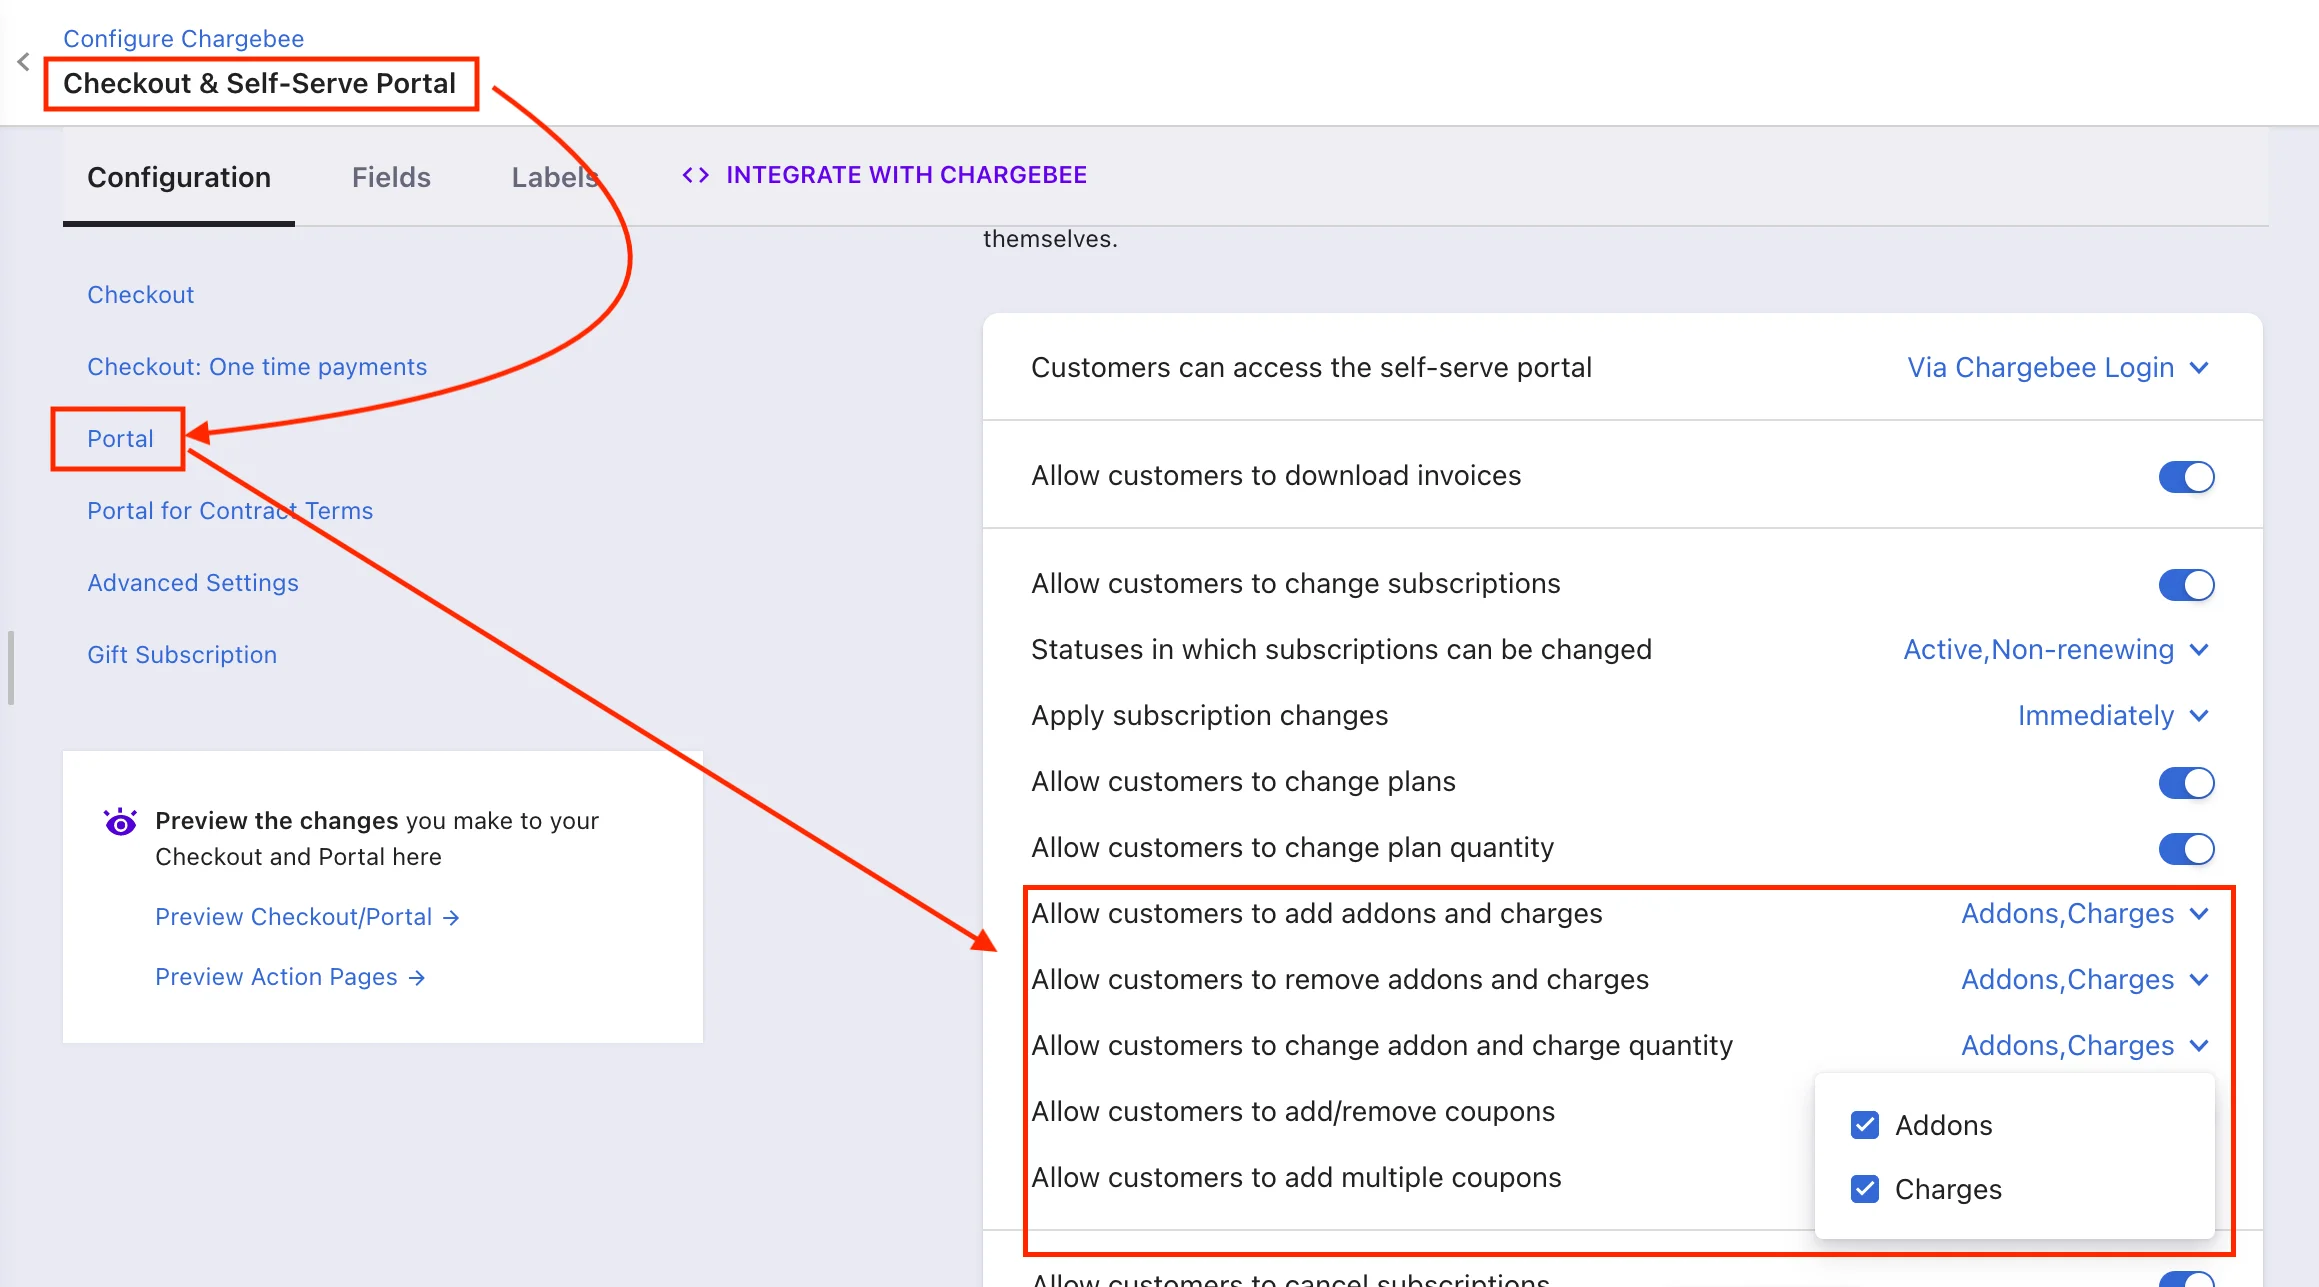Select the Gift Subscription sidebar entry
This screenshot has width=2319, height=1287.
point(182,654)
